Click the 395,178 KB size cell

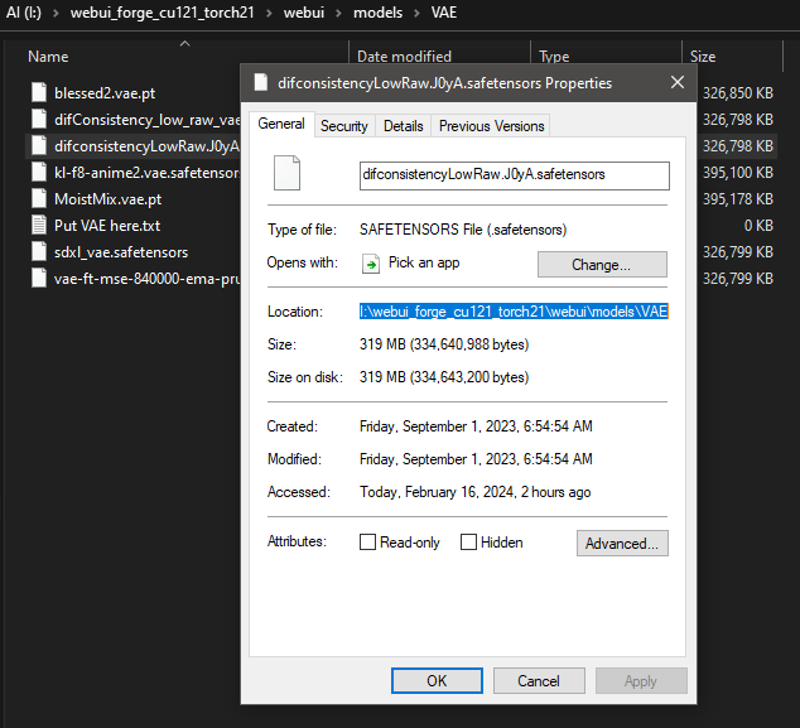[x=738, y=199]
